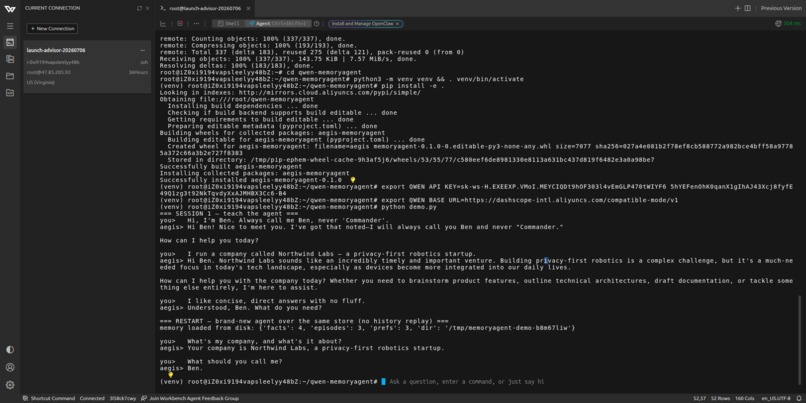
Task: Open the user account icon
Action: [10, 368]
